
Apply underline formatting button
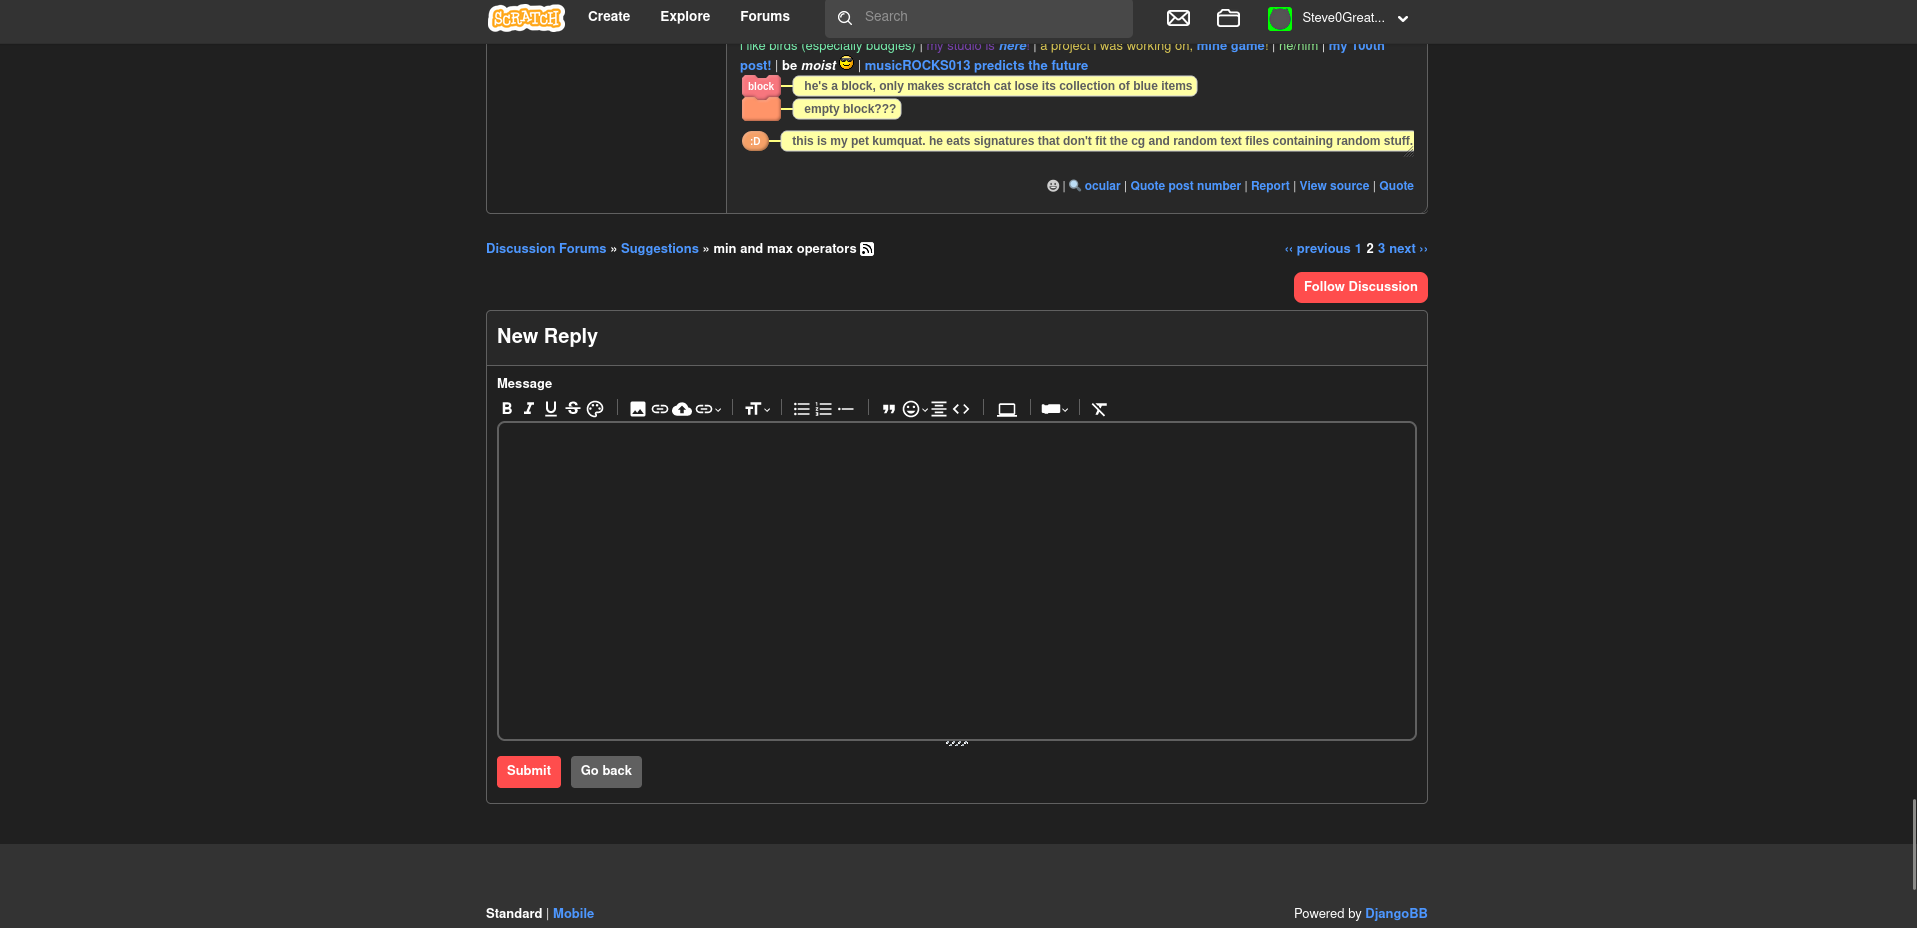[551, 409]
